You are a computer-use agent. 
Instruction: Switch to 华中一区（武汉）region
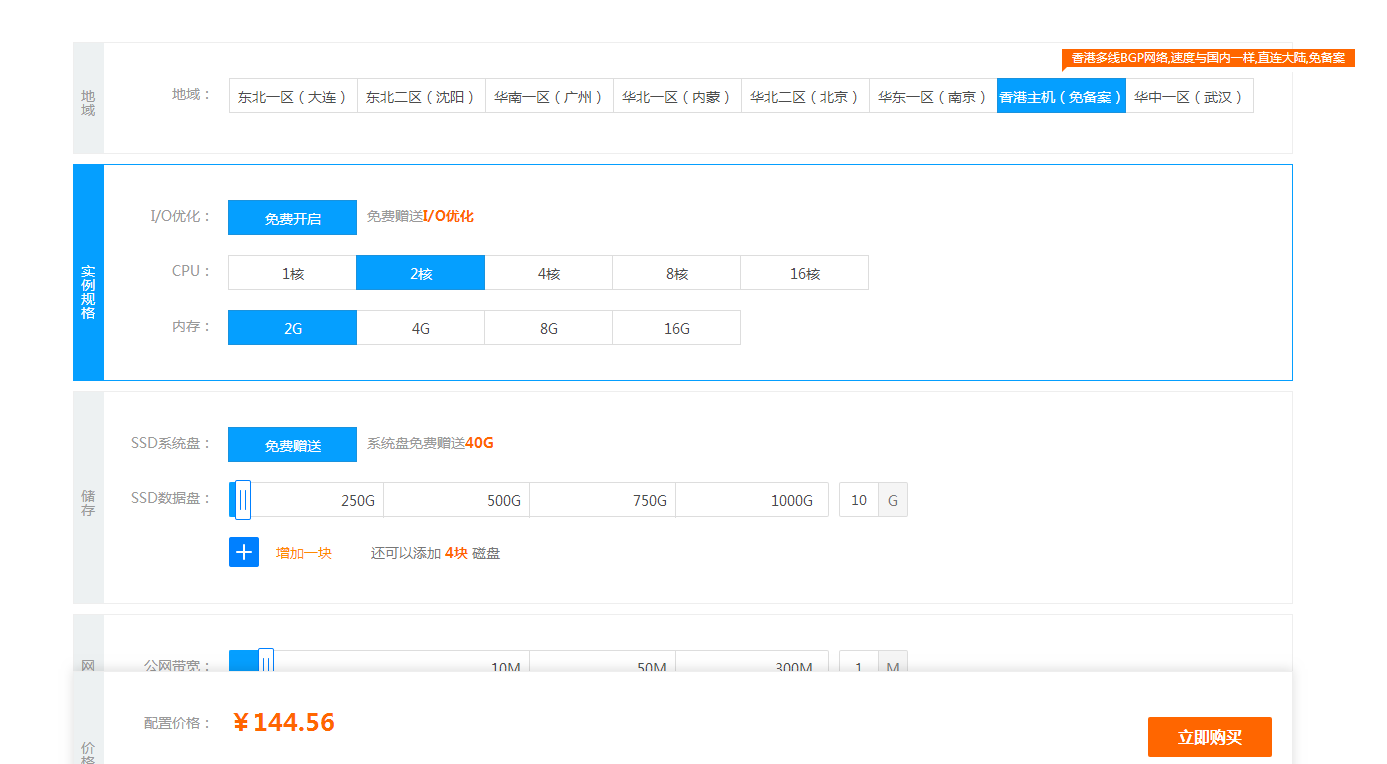tap(1191, 96)
